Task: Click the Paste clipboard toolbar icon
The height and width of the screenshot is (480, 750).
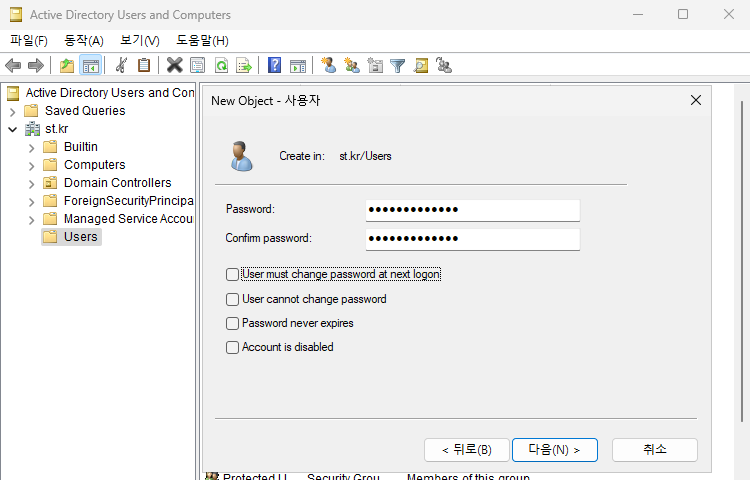Action: click(144, 65)
